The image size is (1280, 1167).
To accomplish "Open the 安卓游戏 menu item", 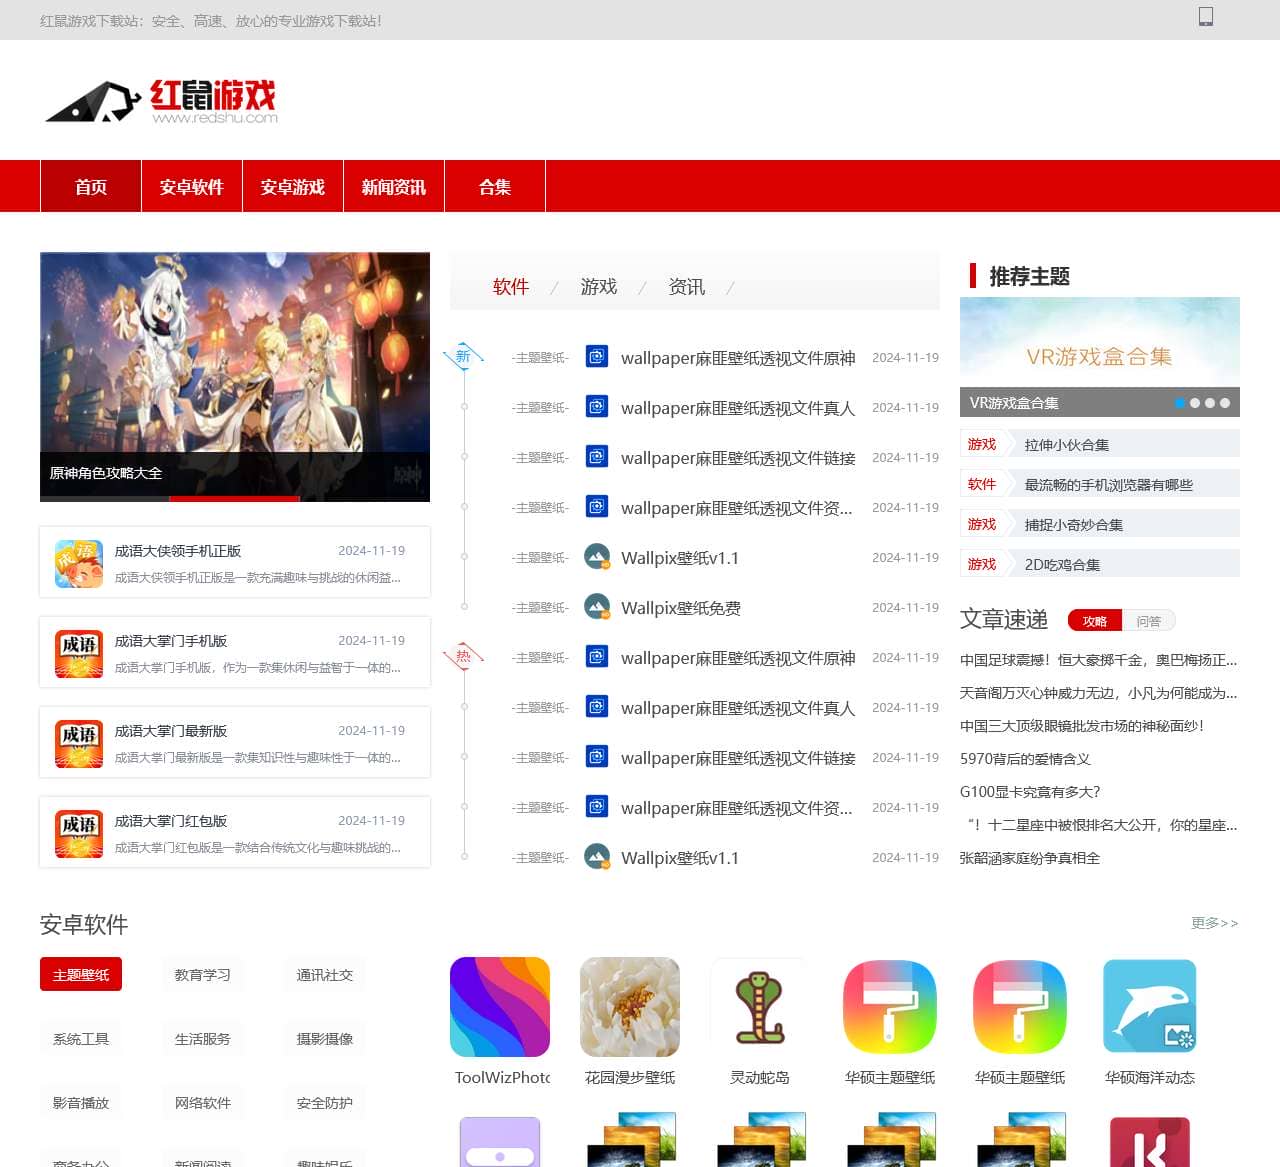I will tap(292, 186).
